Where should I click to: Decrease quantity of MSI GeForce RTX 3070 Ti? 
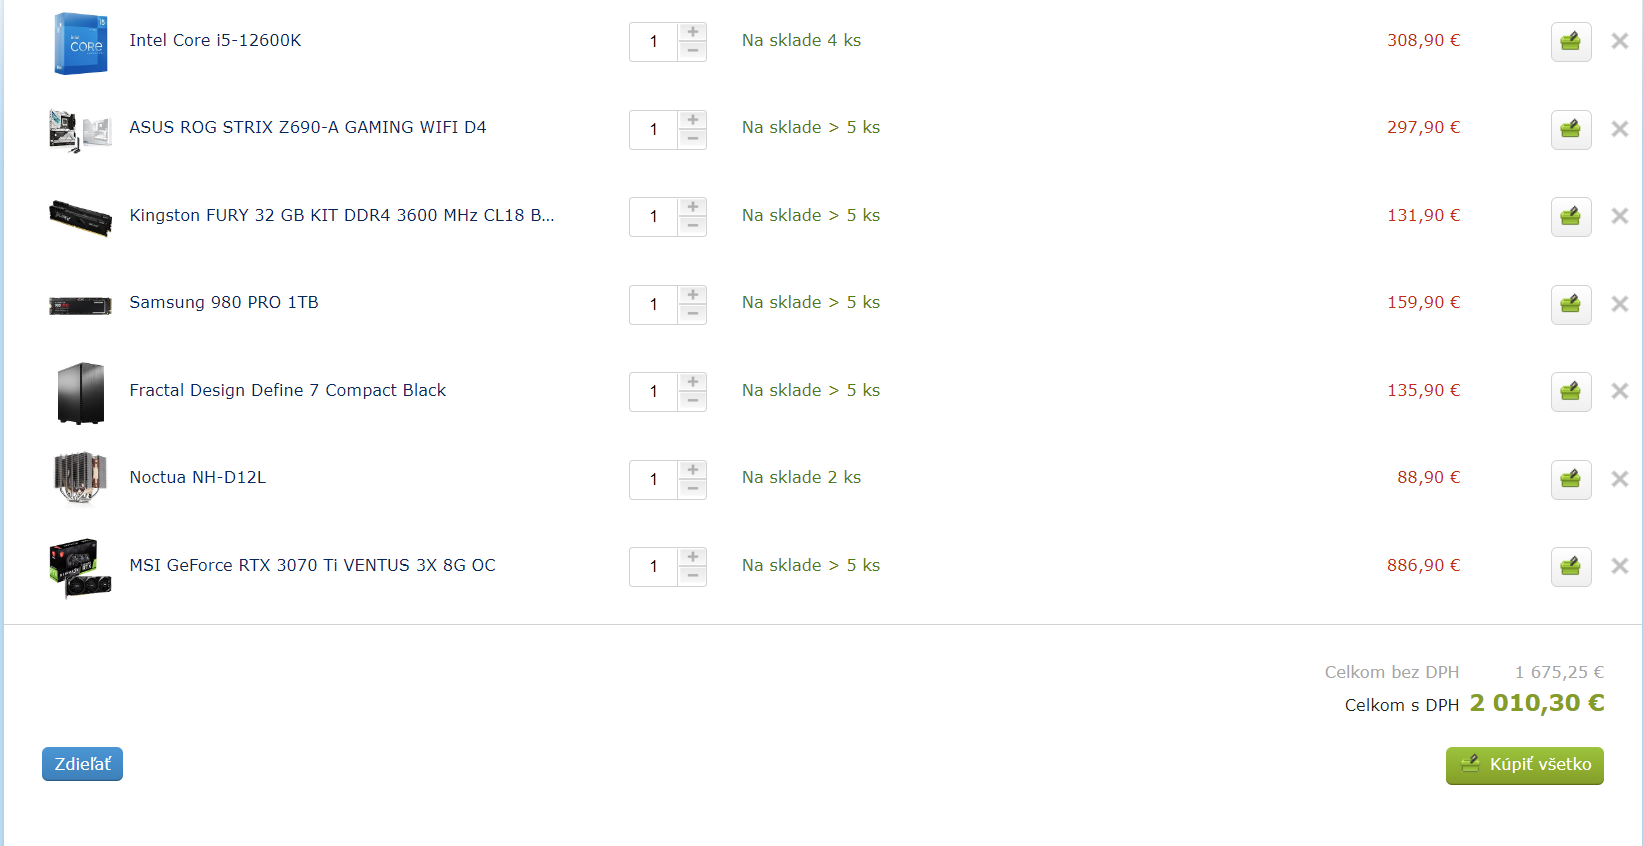[693, 577]
